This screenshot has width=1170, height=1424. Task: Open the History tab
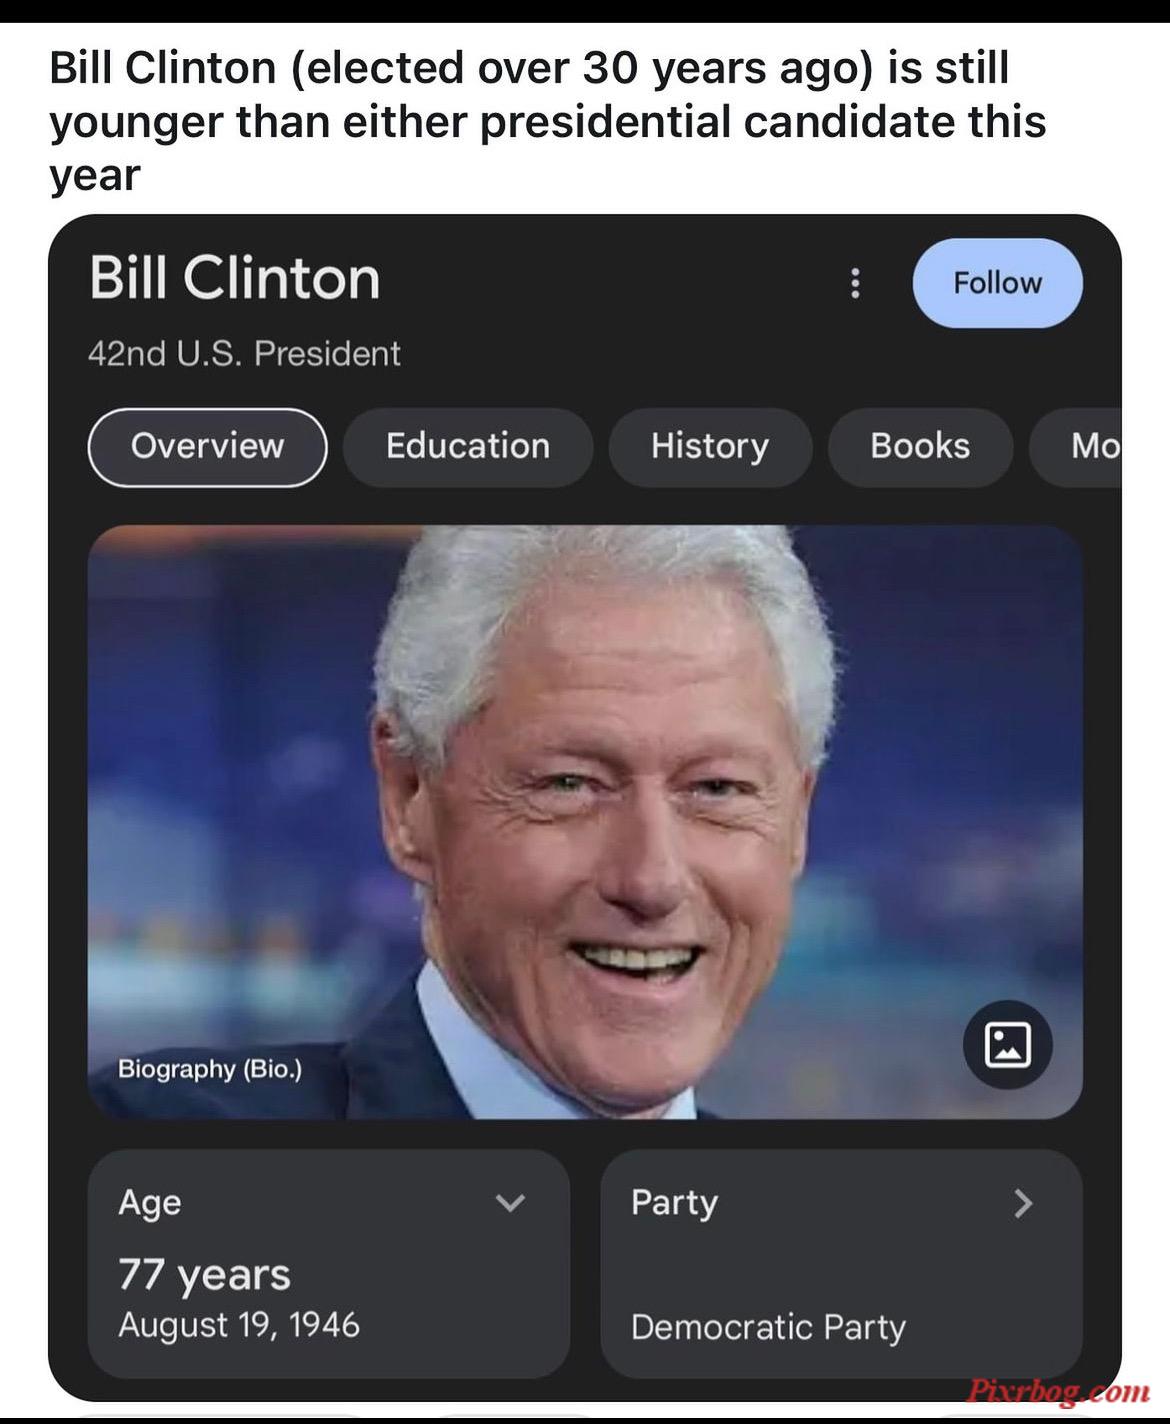pyautogui.click(x=710, y=446)
